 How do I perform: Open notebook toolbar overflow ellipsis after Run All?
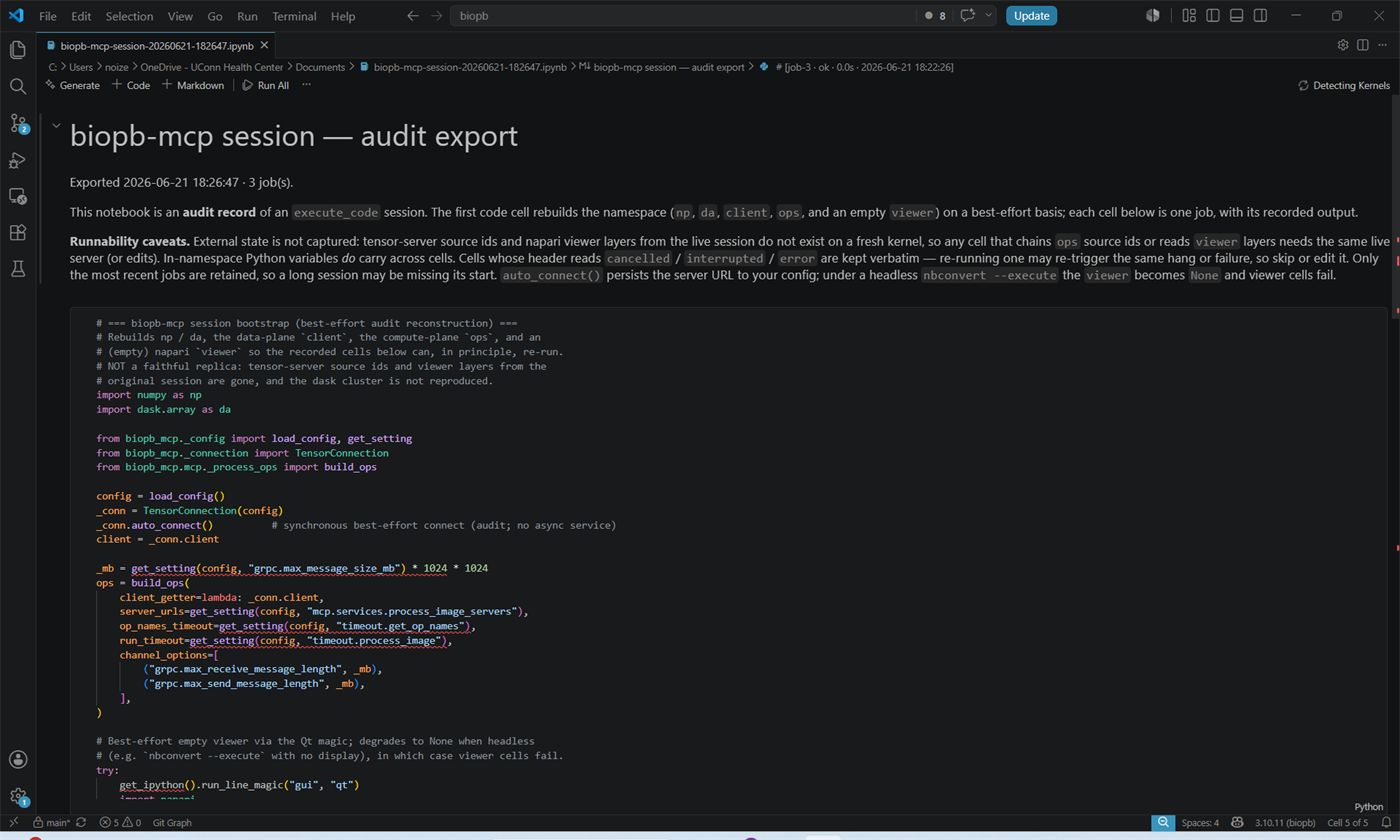(306, 85)
